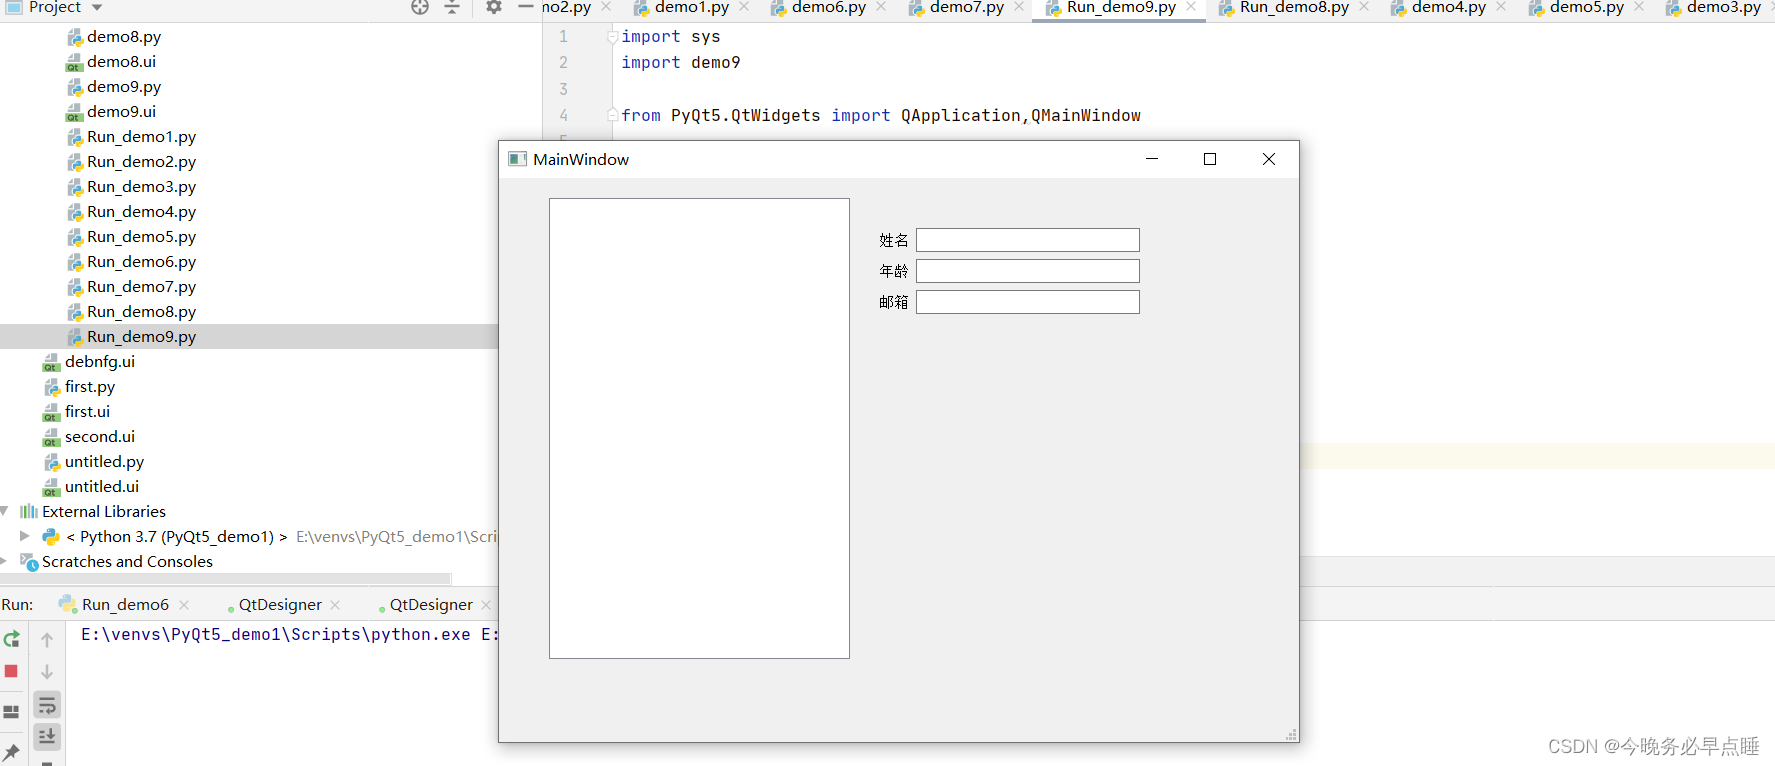The image size is (1775, 766).
Task: Click the red Stop process icon
Action: tap(12, 671)
